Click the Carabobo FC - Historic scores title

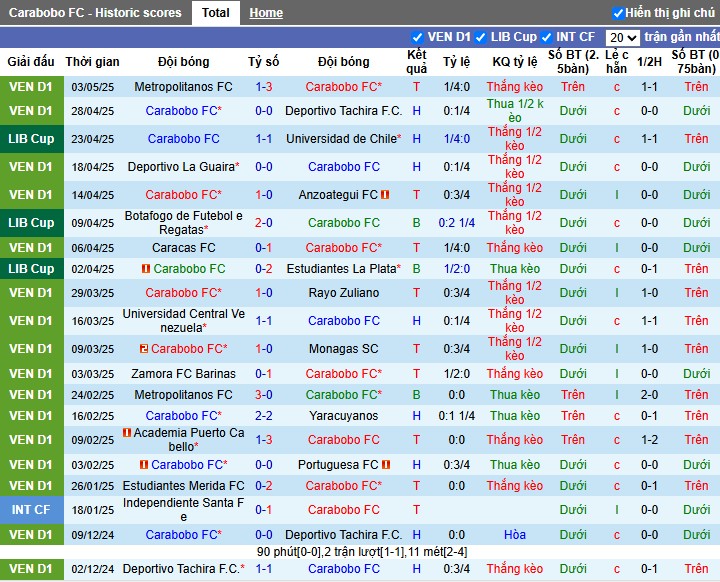(95, 12)
